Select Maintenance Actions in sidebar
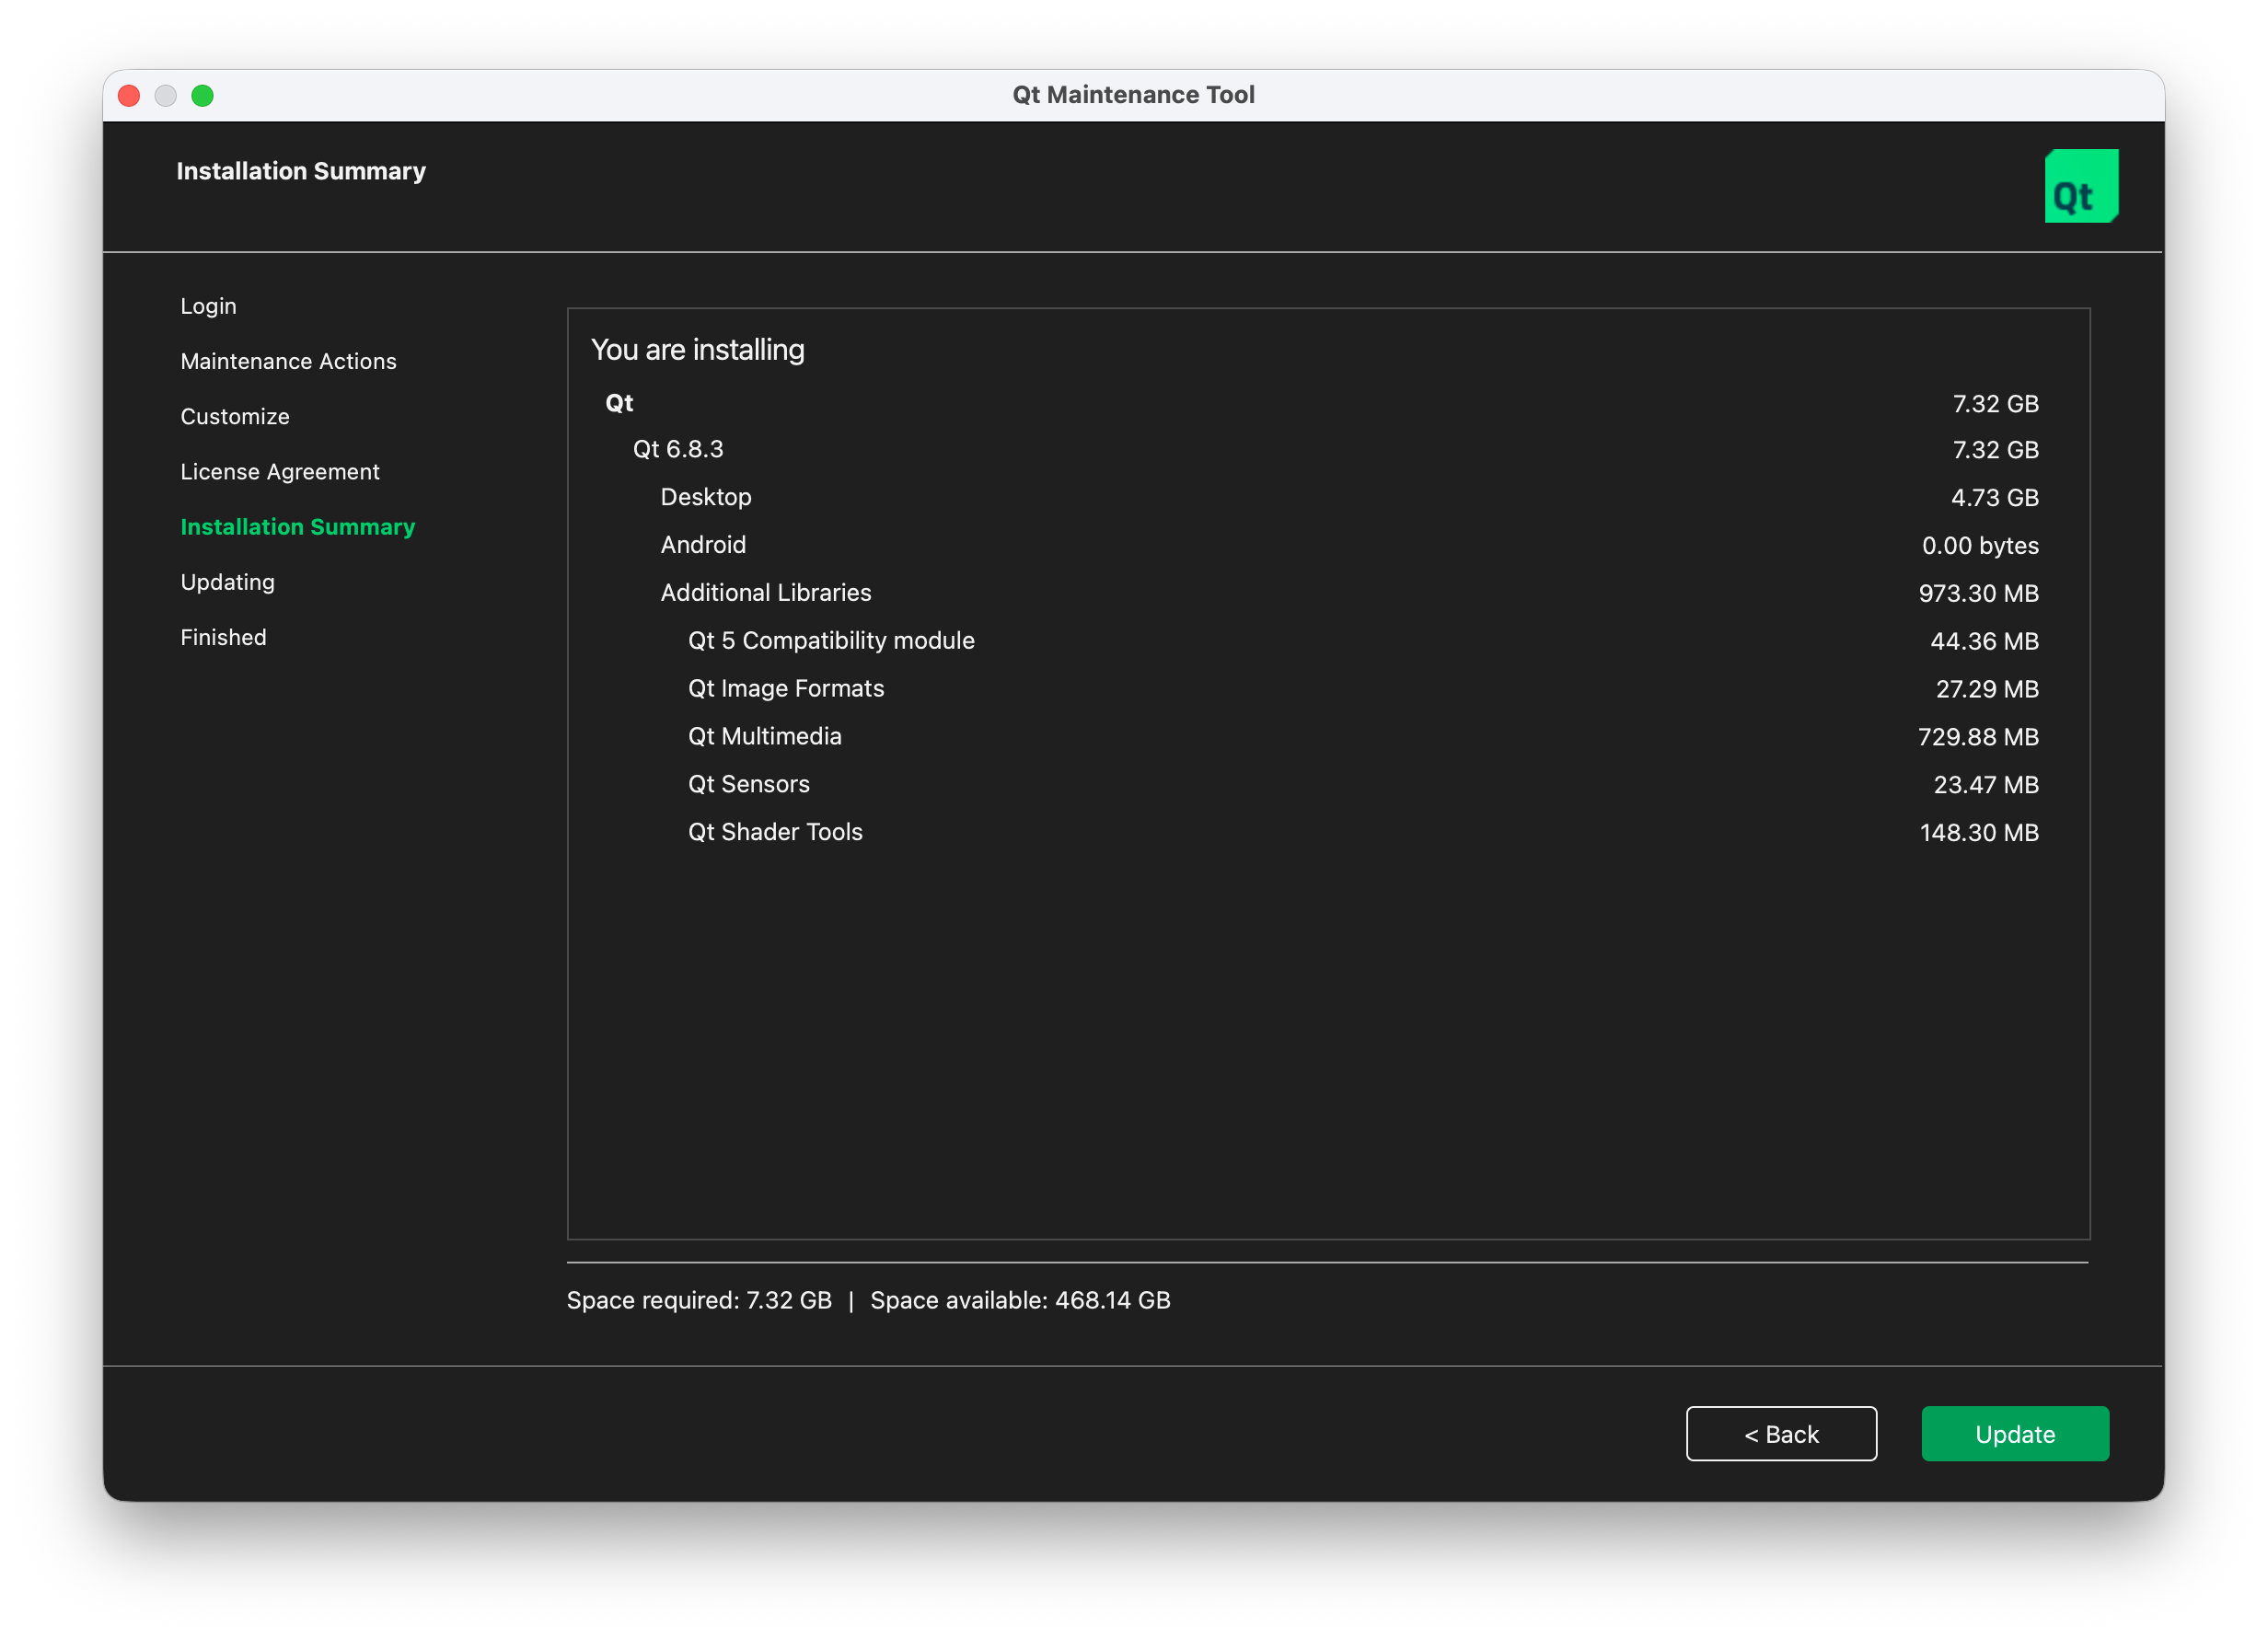2268x1638 pixels. coord(288,361)
